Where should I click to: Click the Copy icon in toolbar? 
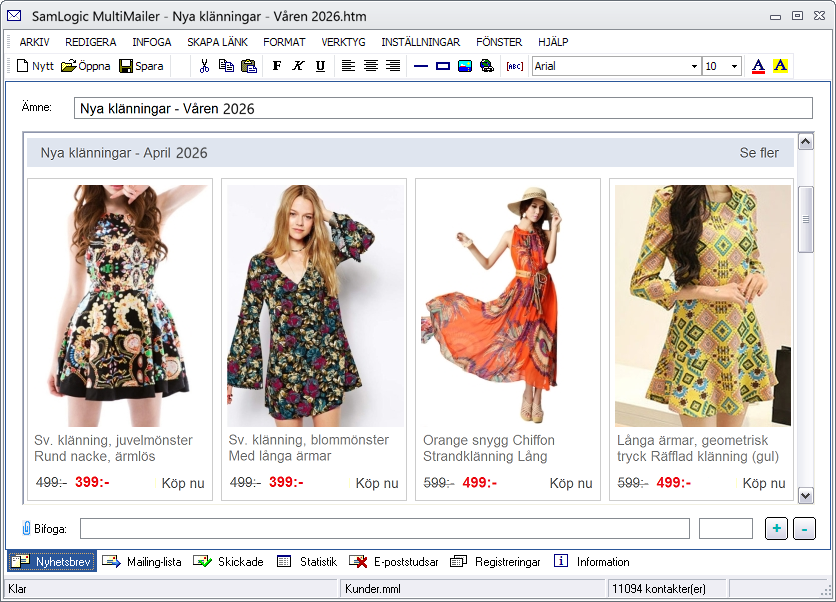click(x=226, y=66)
